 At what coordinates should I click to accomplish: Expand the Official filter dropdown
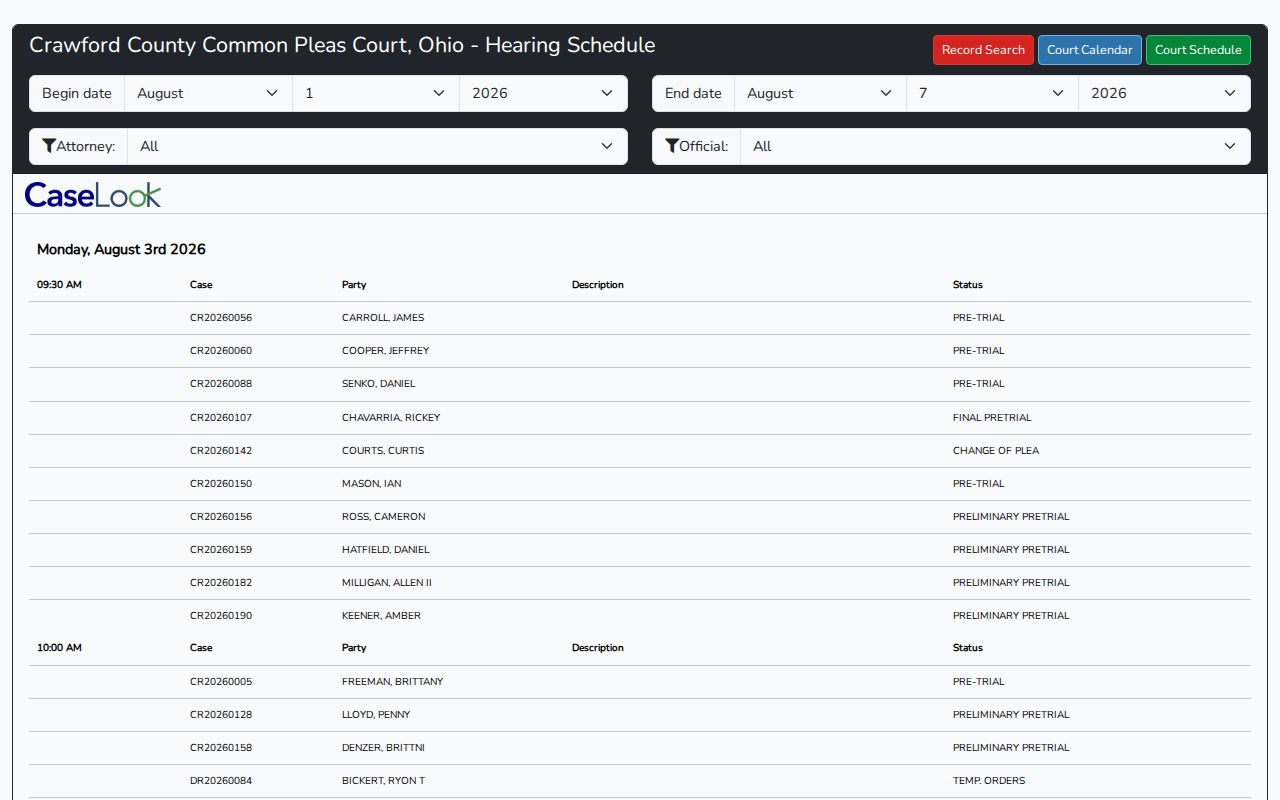click(995, 146)
